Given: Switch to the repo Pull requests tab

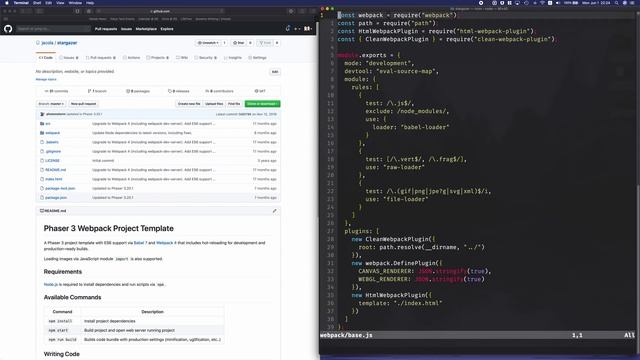Looking at the screenshot, I should [x=101, y=58].
